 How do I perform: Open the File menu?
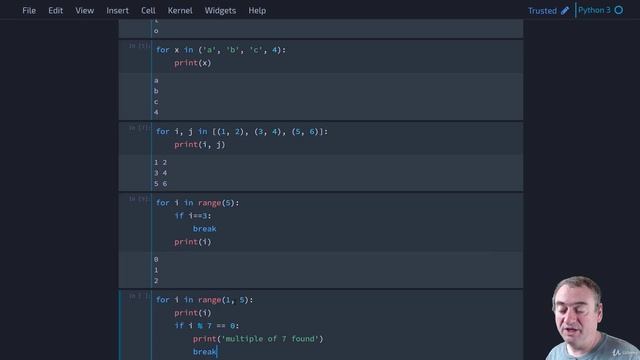29,11
